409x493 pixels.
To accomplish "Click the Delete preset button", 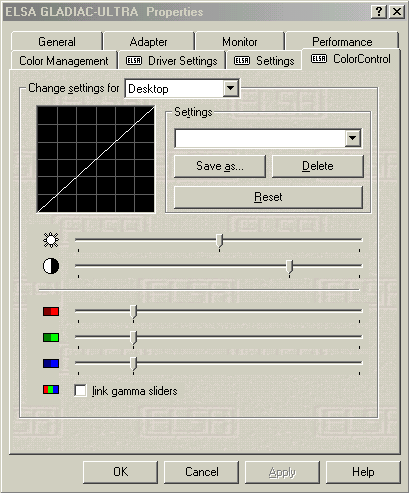I will [x=318, y=166].
